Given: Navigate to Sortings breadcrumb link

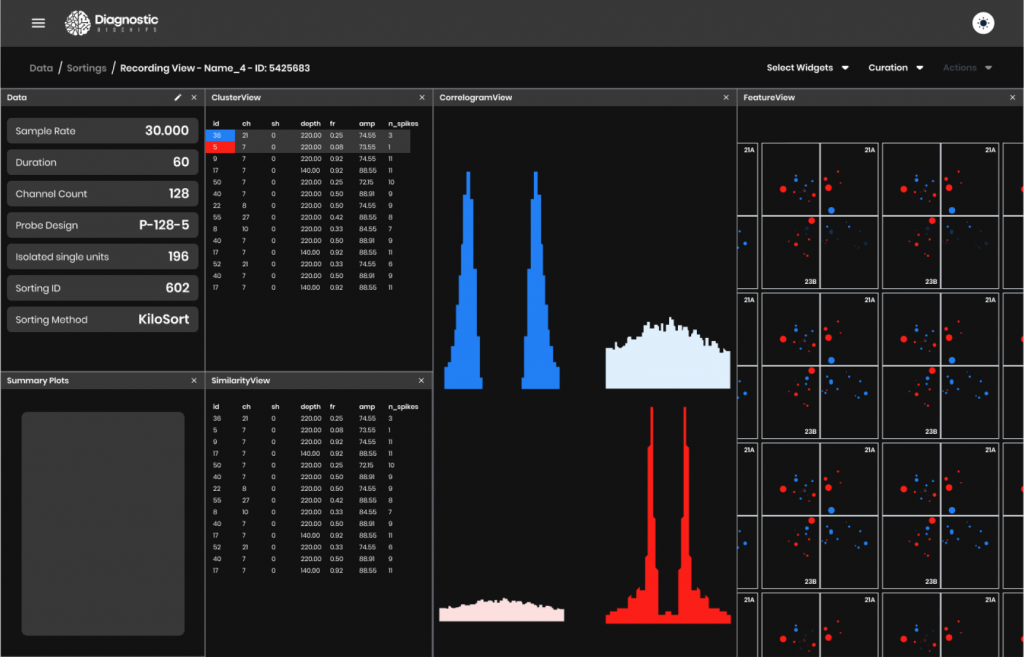Looking at the screenshot, I should (x=86, y=68).
